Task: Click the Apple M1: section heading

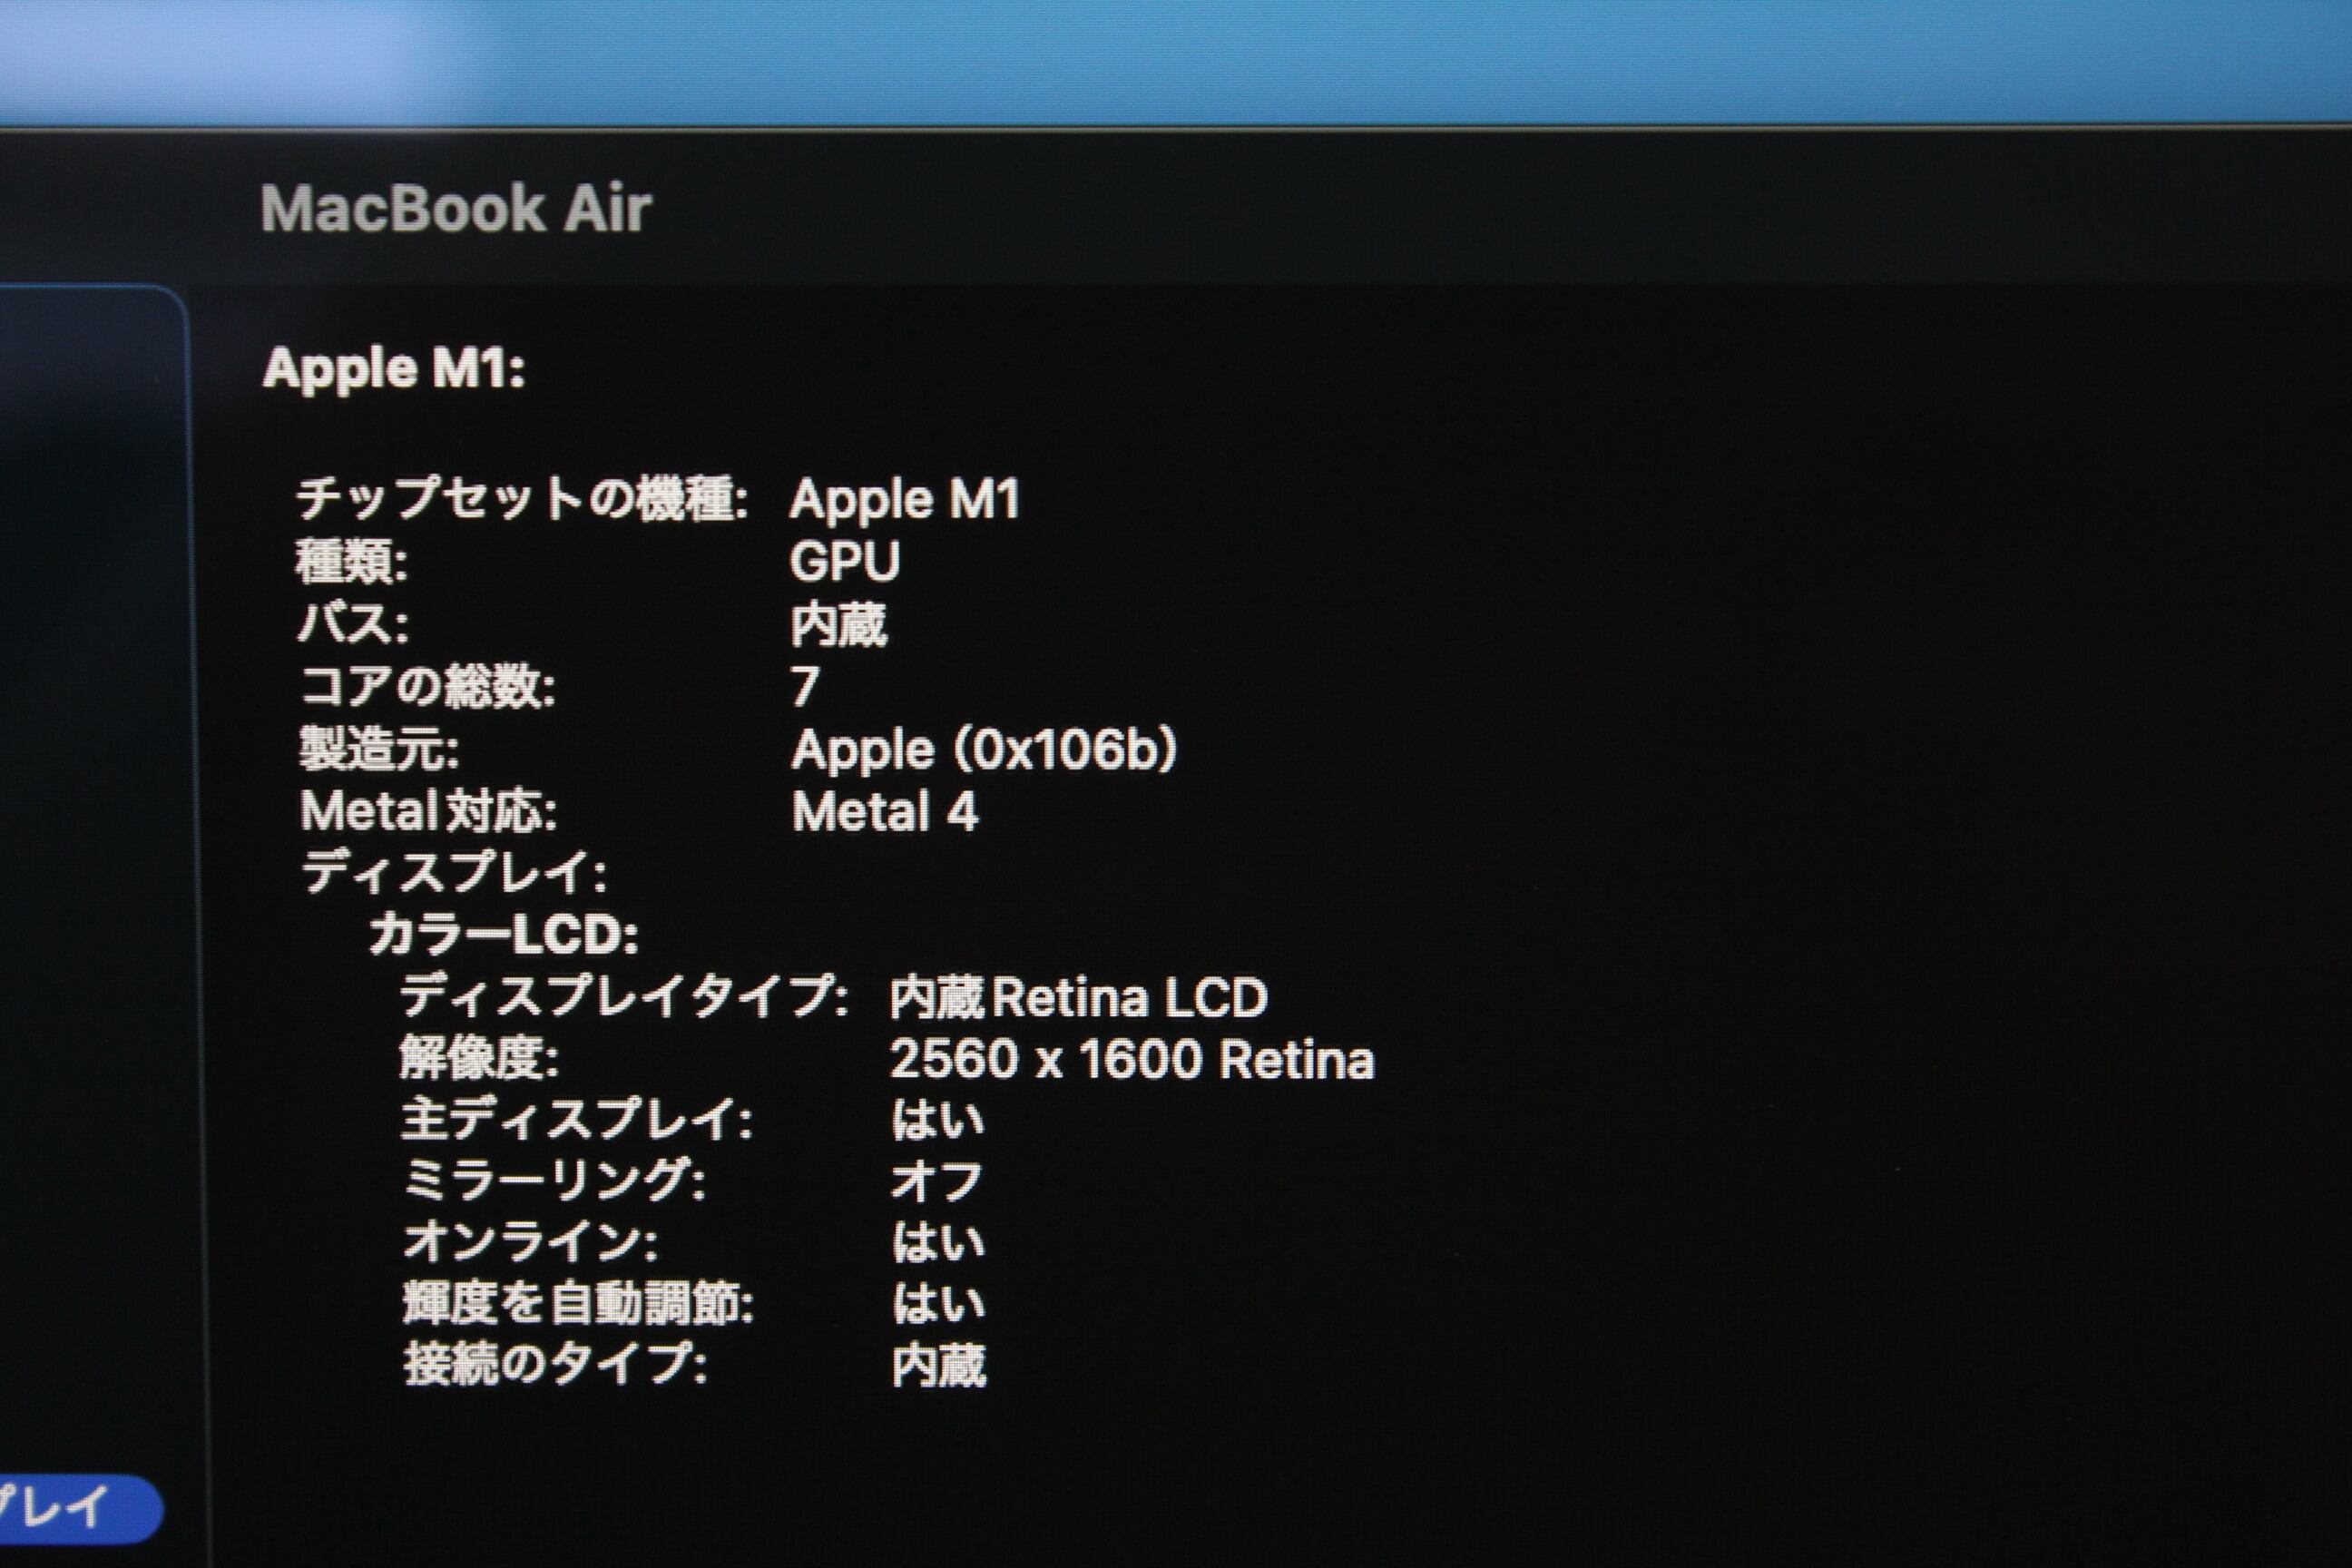Action: [x=394, y=369]
